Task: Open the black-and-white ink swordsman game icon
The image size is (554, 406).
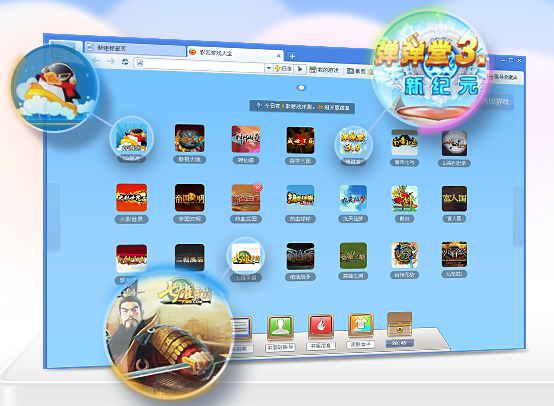Action: pos(454,143)
